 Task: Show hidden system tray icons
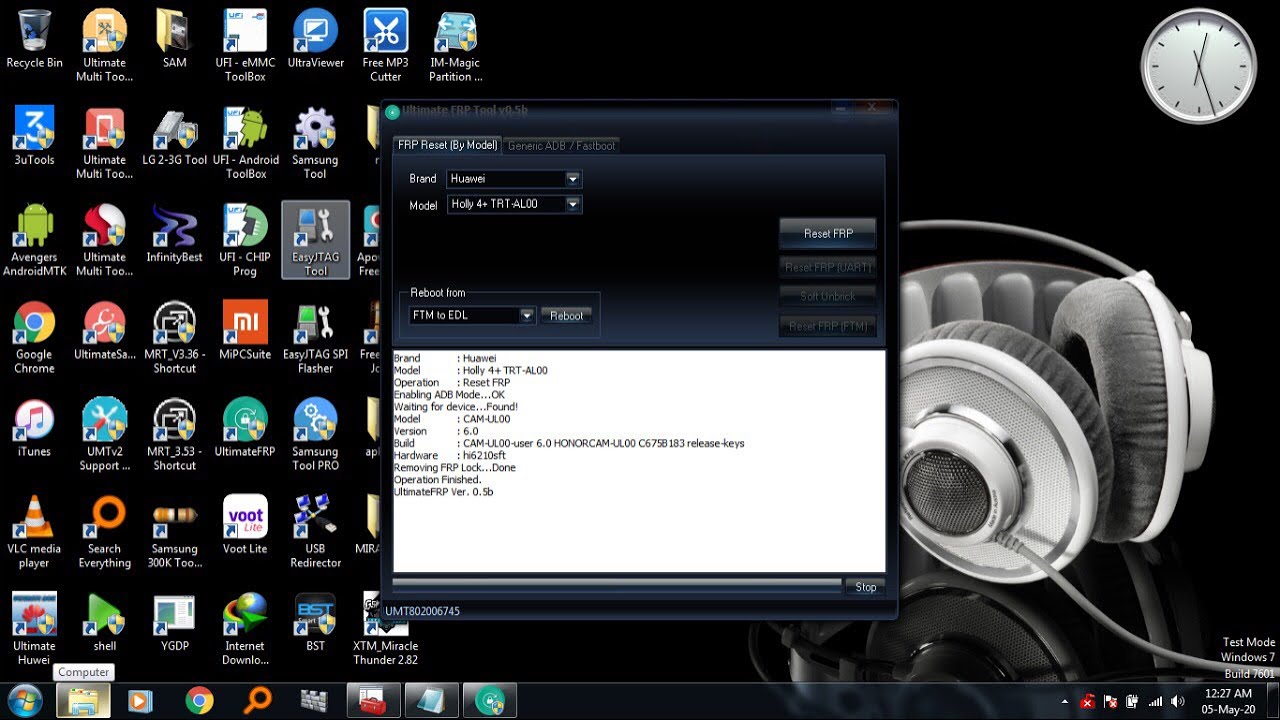tap(1066, 701)
